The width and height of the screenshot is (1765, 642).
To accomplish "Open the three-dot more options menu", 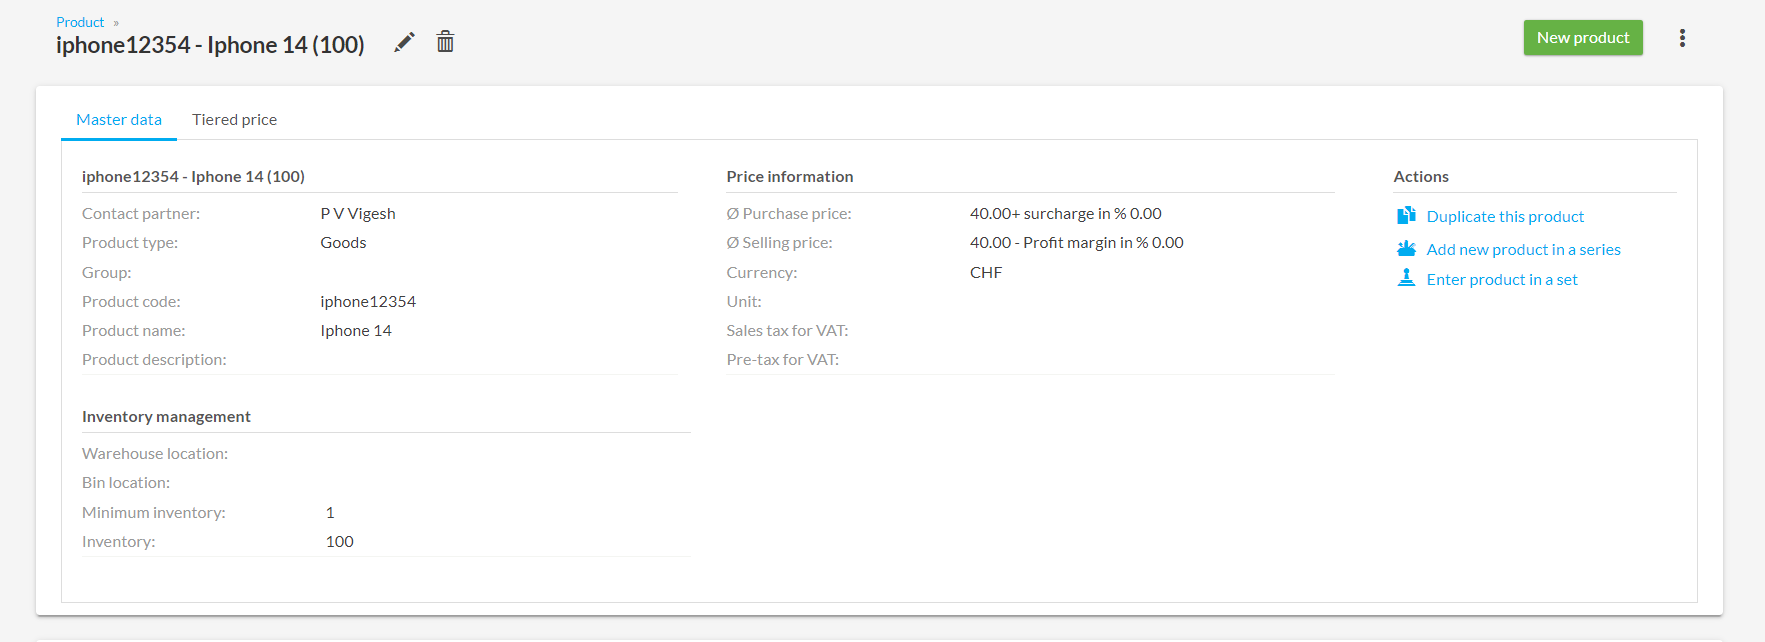I will pyautogui.click(x=1682, y=38).
